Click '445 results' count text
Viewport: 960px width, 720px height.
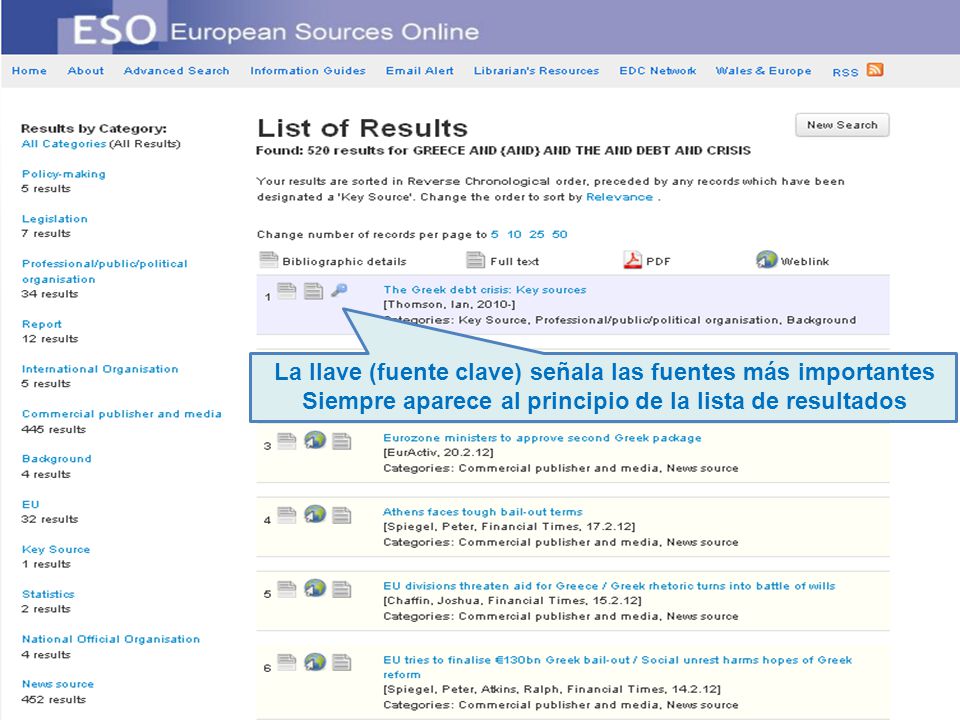(53, 429)
